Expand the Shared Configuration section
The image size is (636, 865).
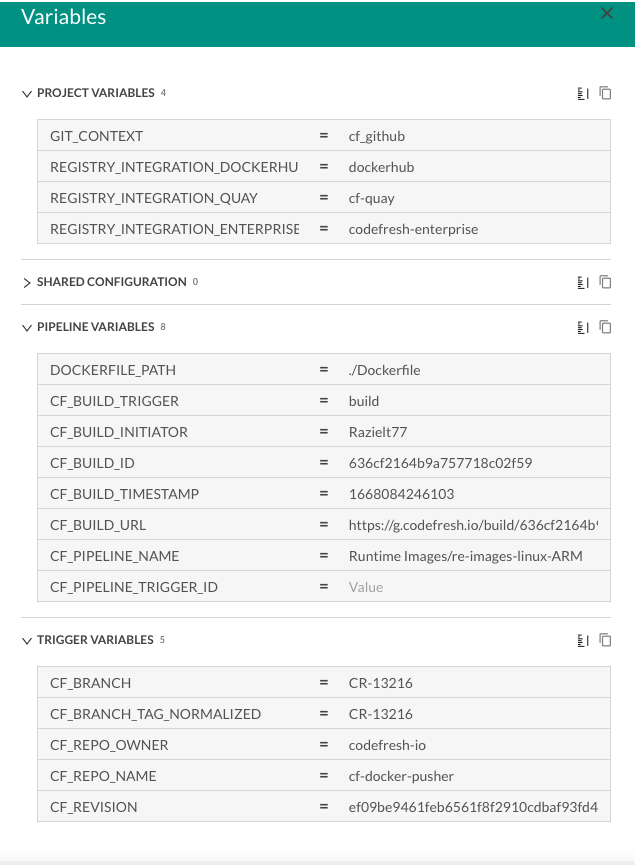click(27, 282)
